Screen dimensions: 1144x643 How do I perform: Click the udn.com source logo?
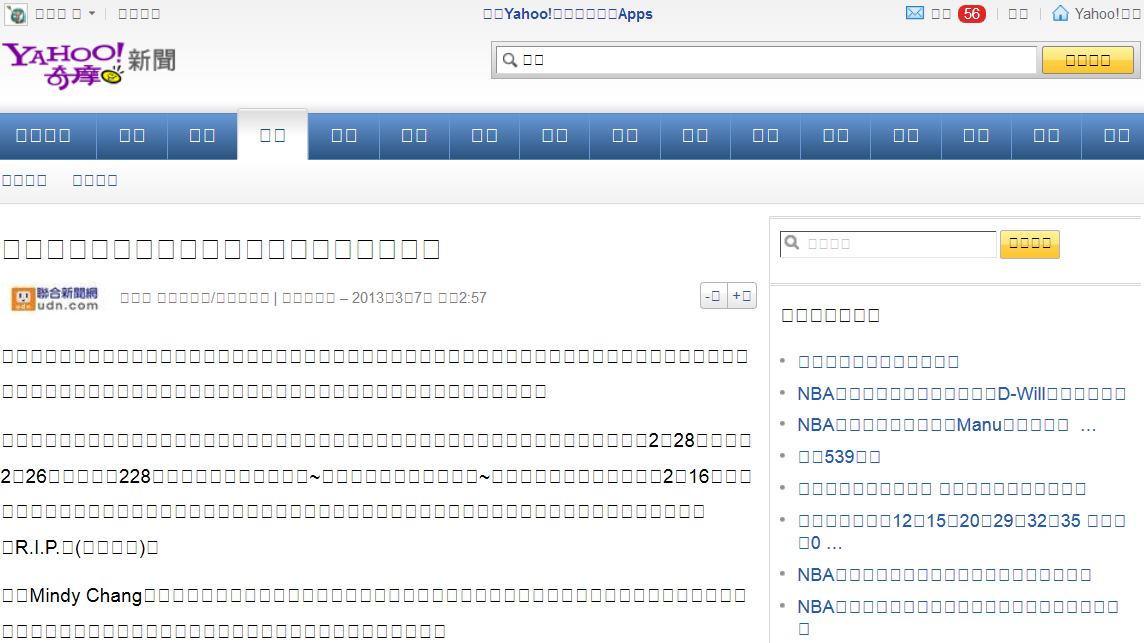coord(55,299)
